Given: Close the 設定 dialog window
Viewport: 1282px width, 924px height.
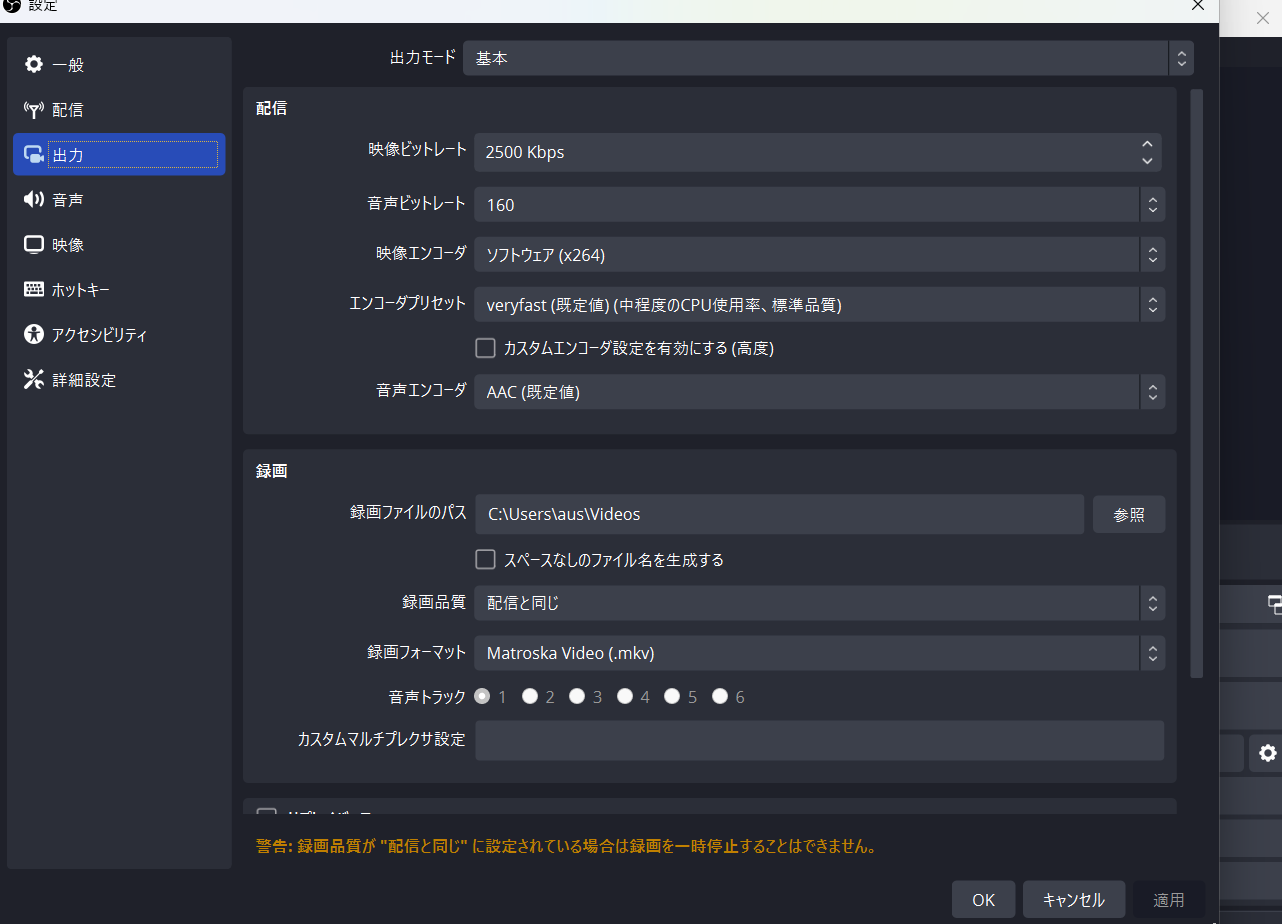Looking at the screenshot, I should 1197,6.
